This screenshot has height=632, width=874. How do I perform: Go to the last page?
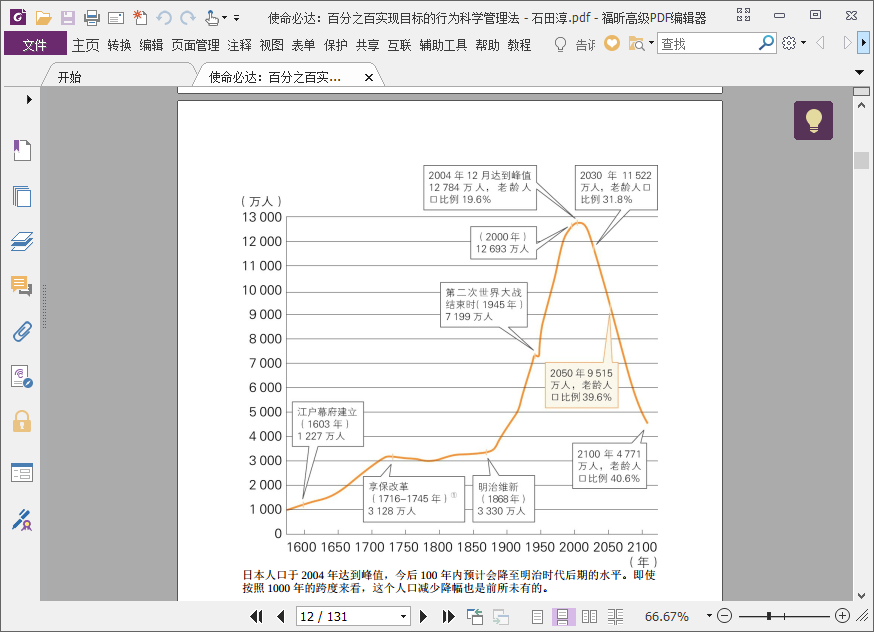click(448, 616)
